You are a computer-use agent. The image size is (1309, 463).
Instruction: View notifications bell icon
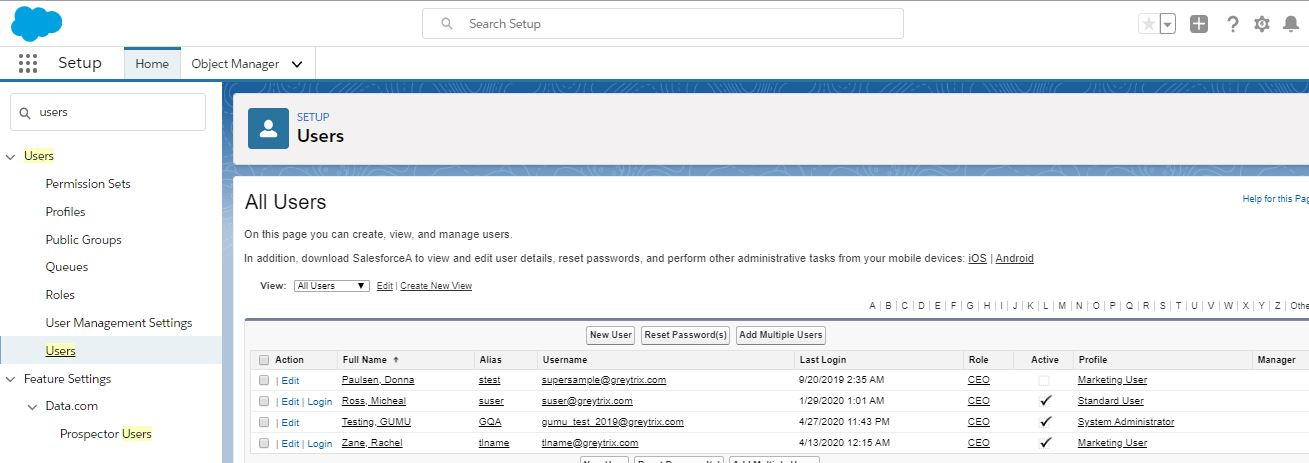pyautogui.click(x=1291, y=24)
